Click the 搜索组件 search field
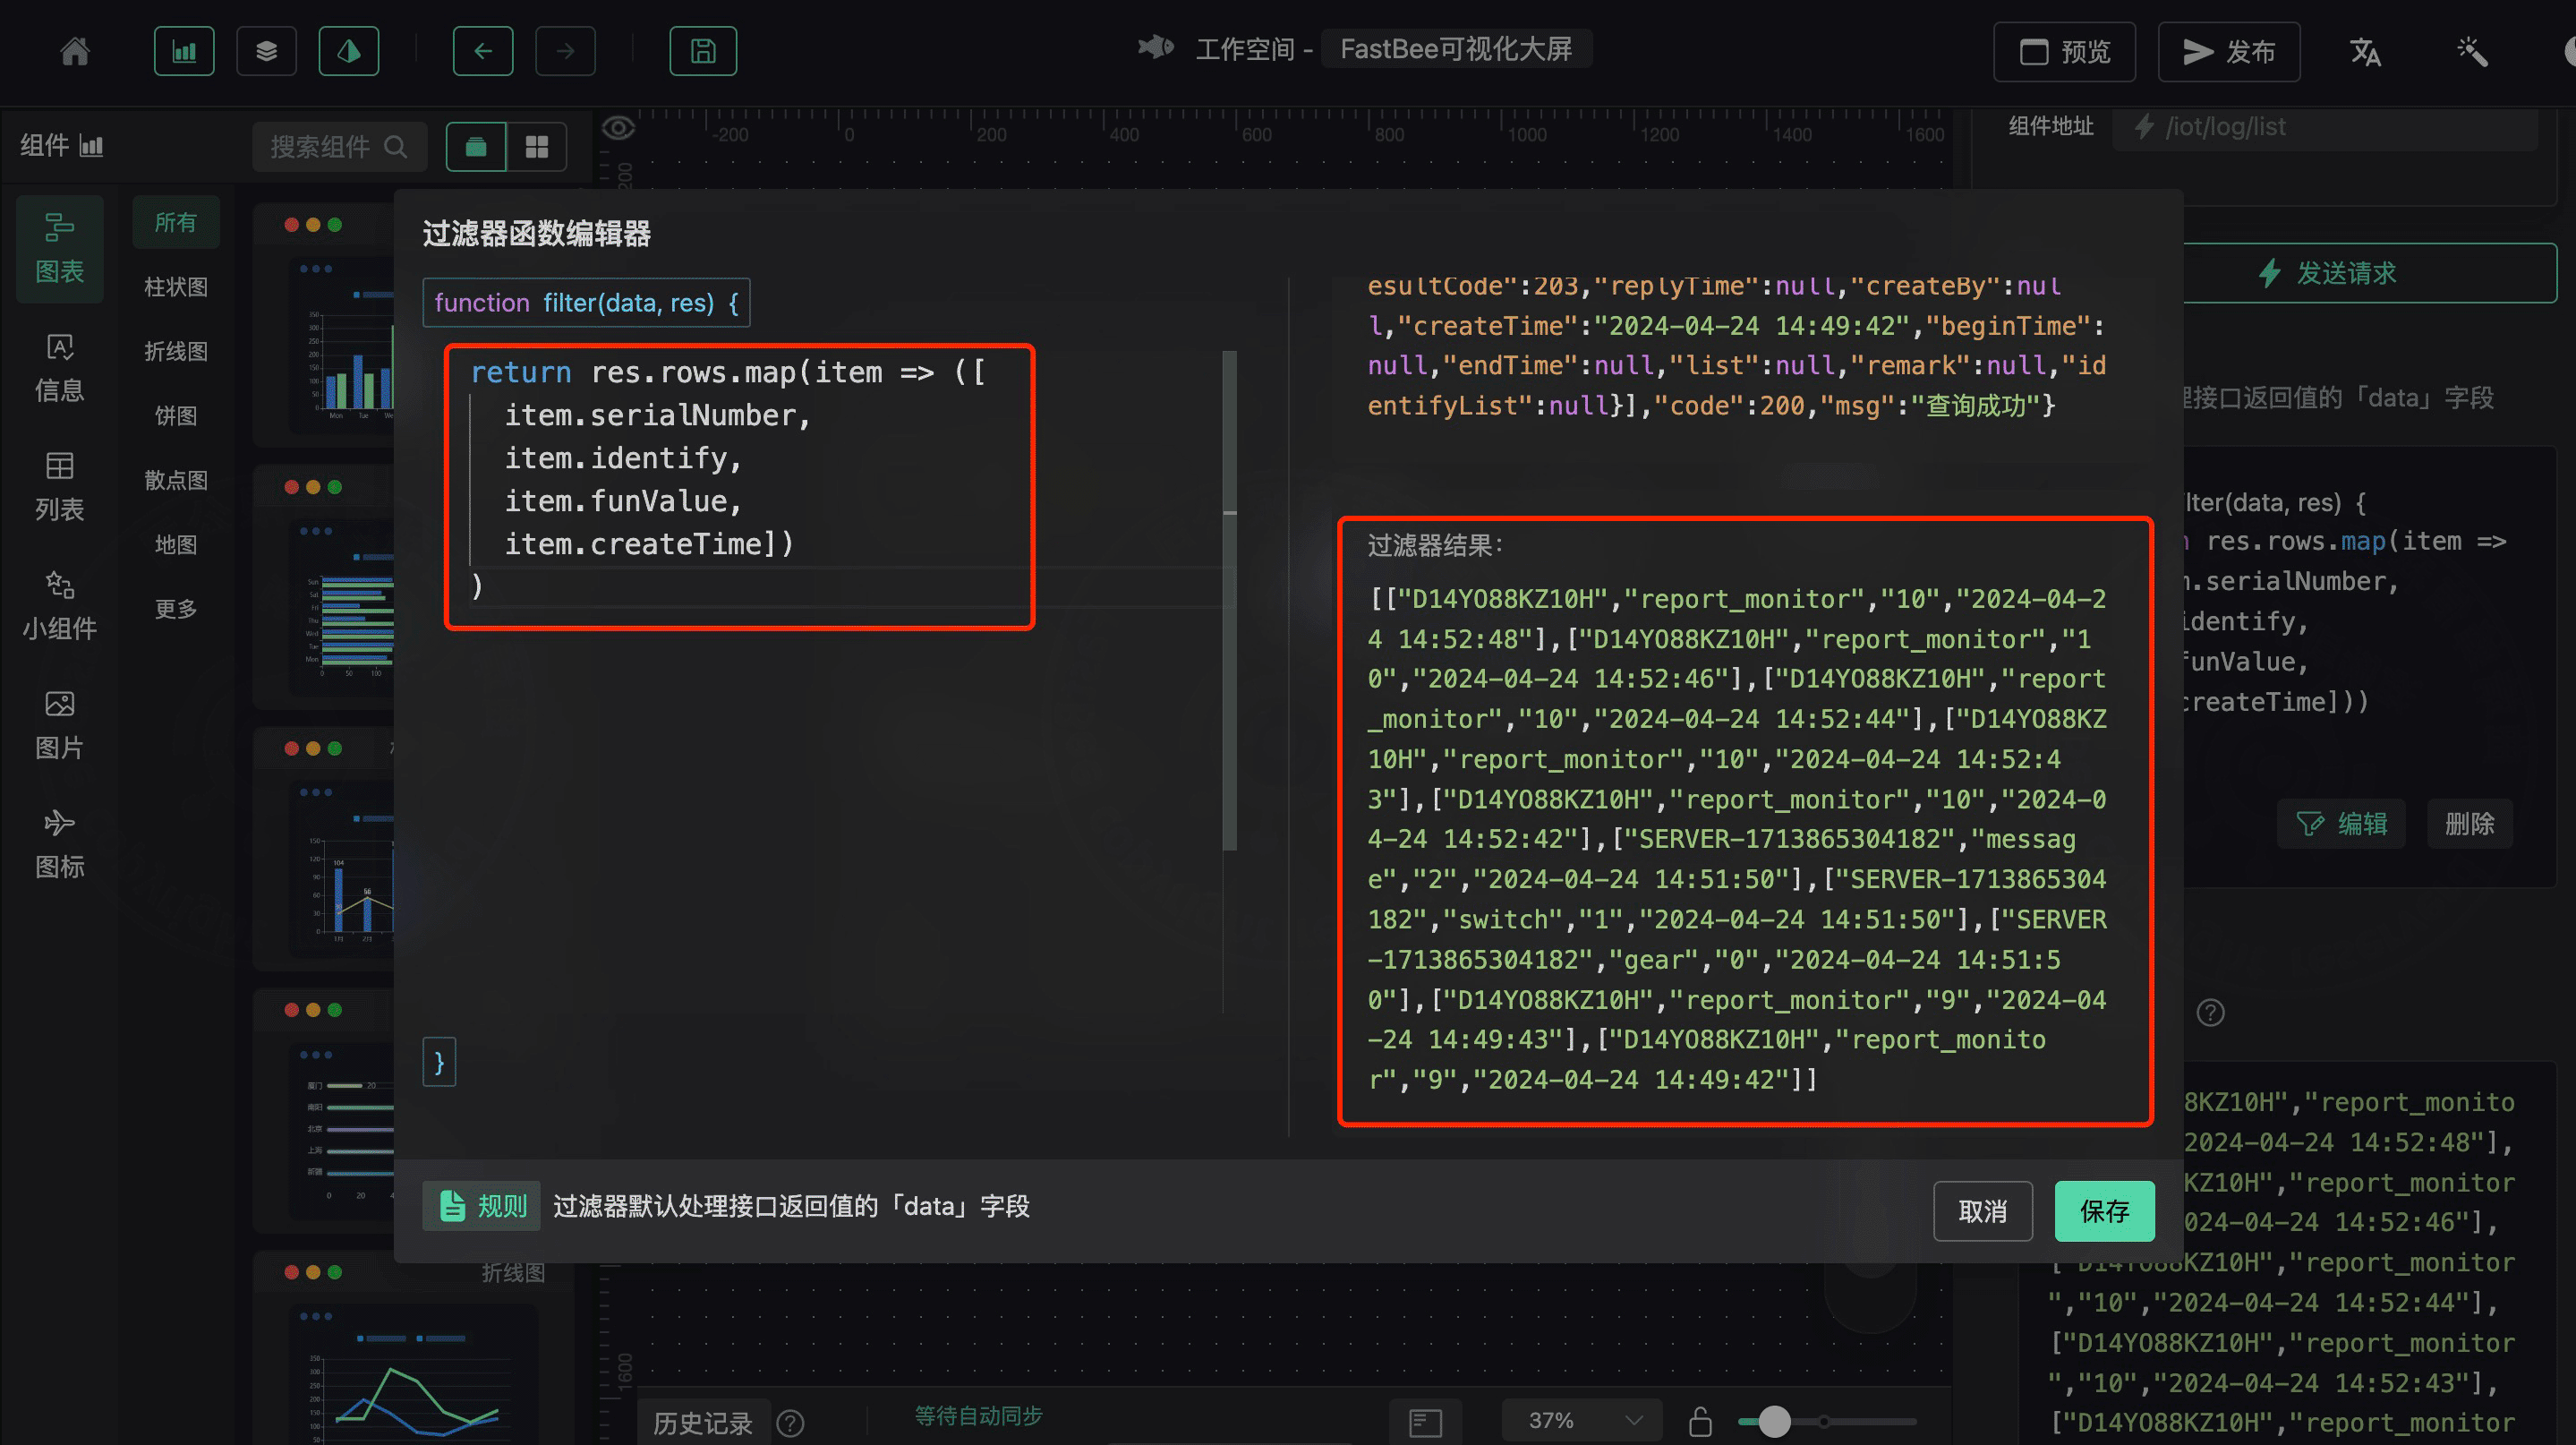The image size is (2576, 1445). click(339, 147)
